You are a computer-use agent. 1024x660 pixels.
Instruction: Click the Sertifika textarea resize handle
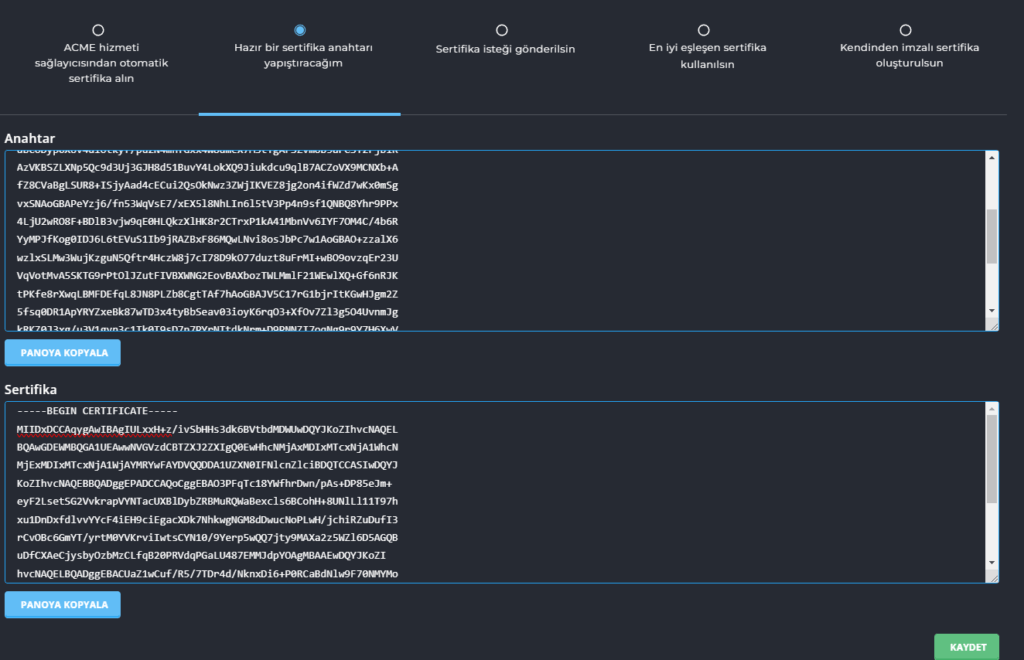tap(992, 577)
